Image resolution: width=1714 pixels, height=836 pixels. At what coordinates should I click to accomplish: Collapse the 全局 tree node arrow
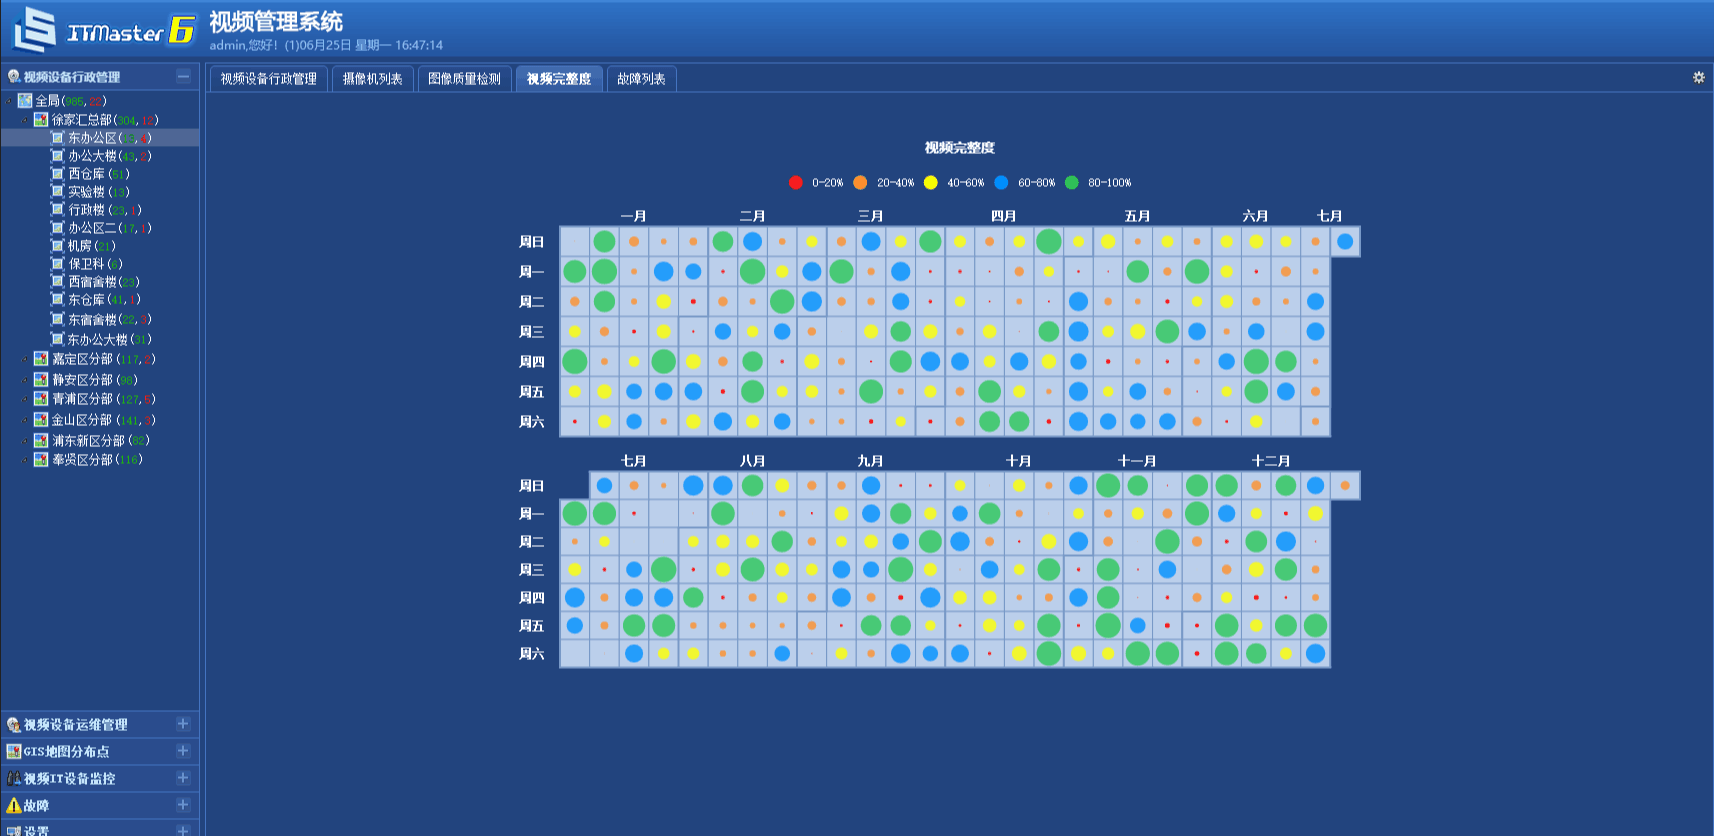(x=9, y=101)
